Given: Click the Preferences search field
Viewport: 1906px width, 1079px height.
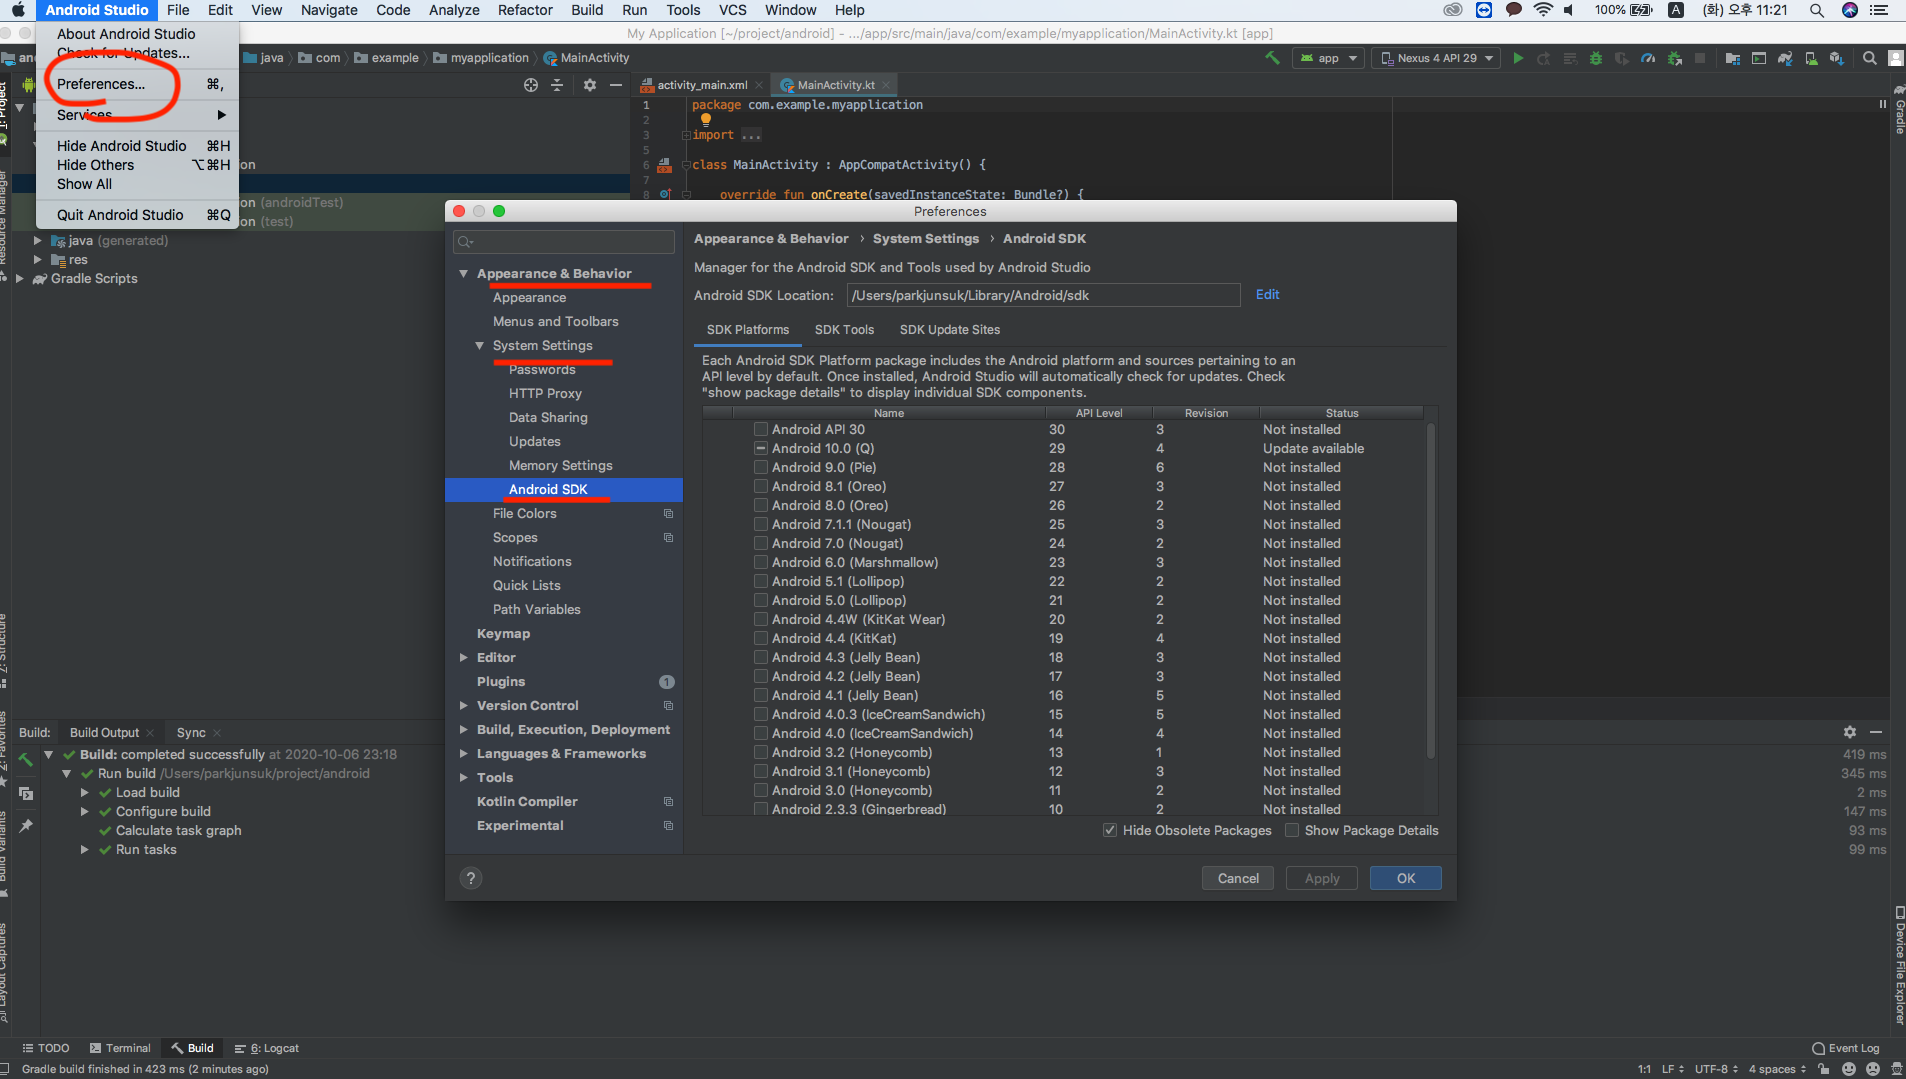Looking at the screenshot, I should point(564,241).
